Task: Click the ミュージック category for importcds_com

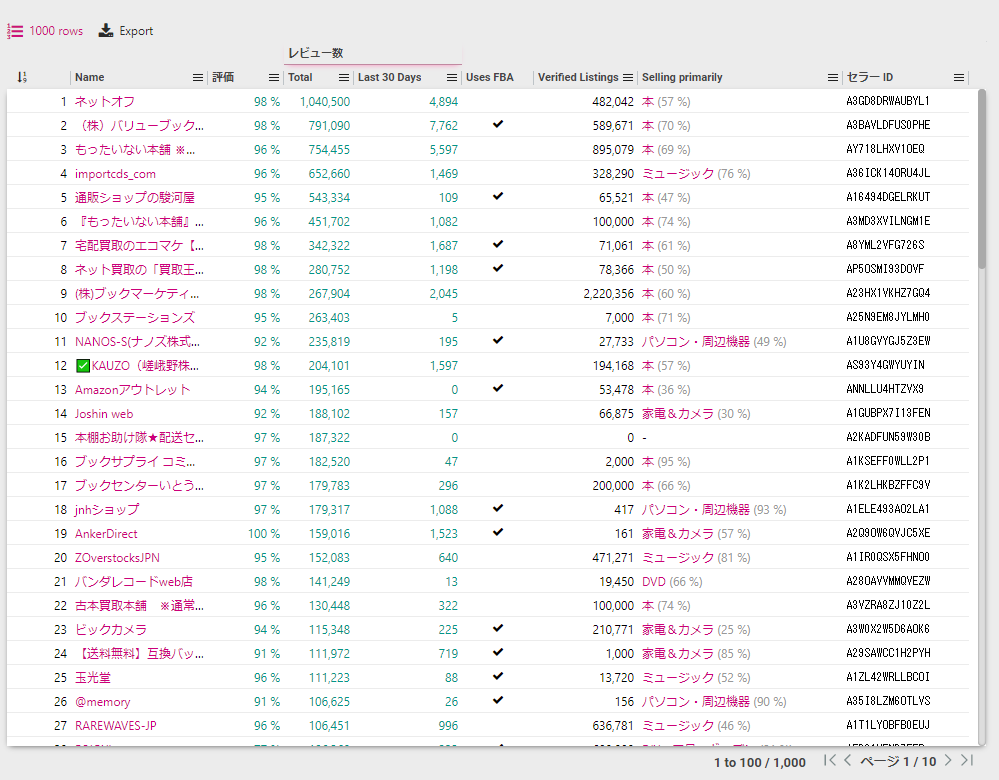Action: pyautogui.click(x=678, y=174)
